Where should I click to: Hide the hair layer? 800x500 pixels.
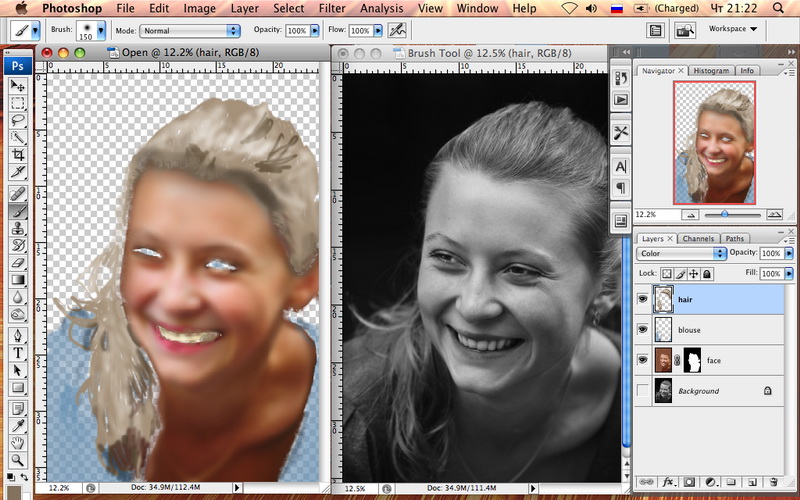[641, 298]
